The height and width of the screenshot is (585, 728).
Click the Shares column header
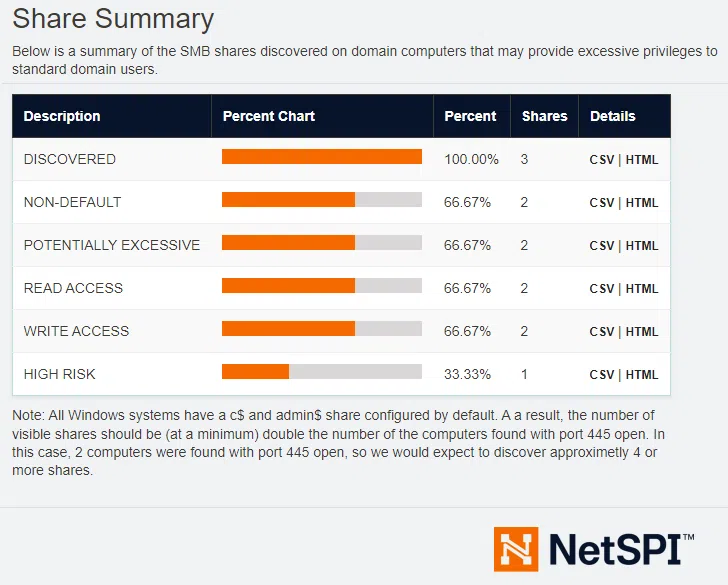click(544, 116)
